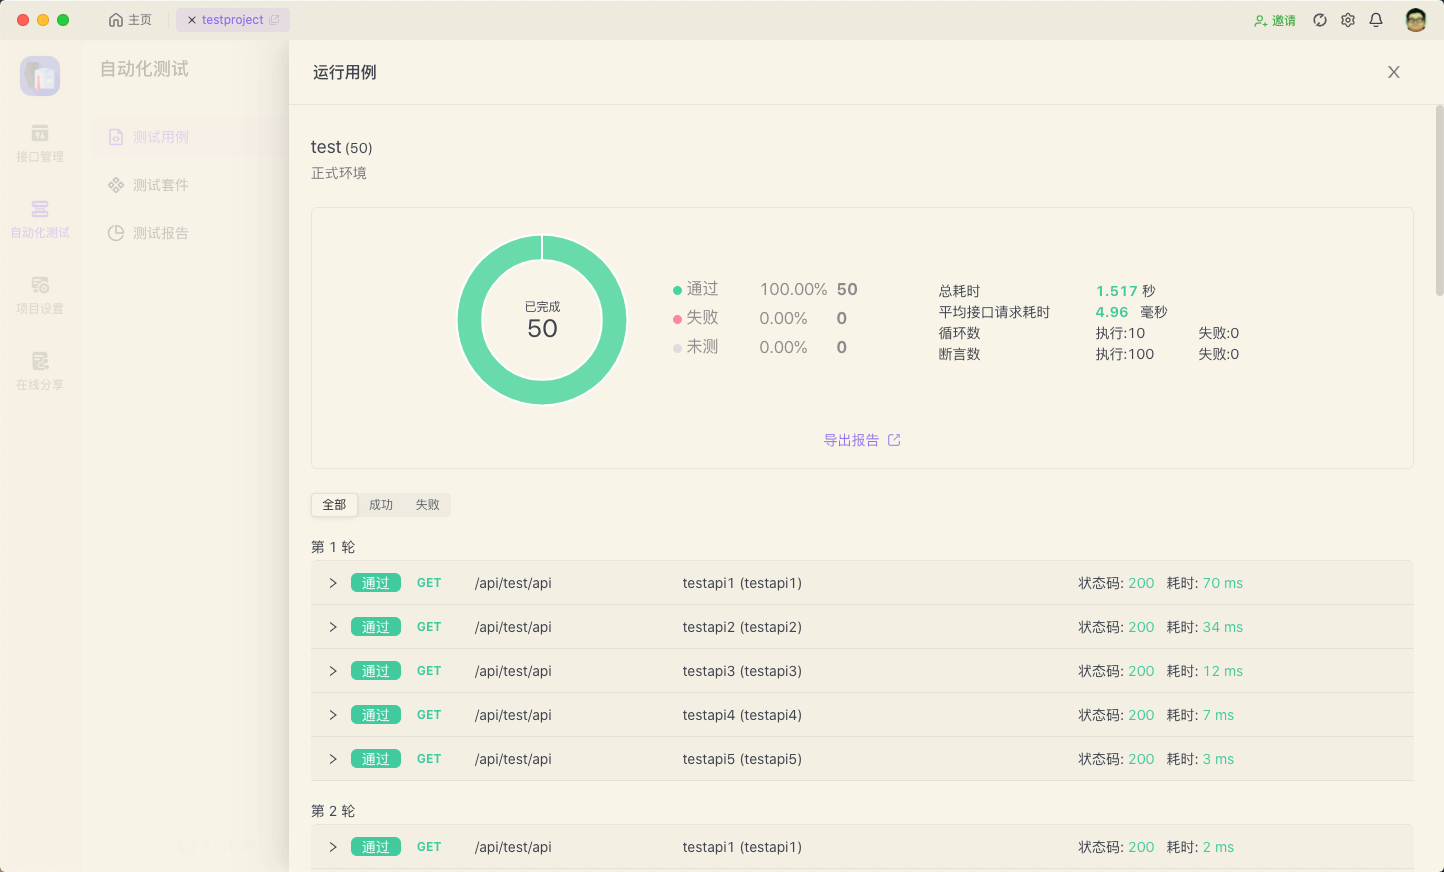
Task: Open the notifications bell
Action: pos(1376,20)
